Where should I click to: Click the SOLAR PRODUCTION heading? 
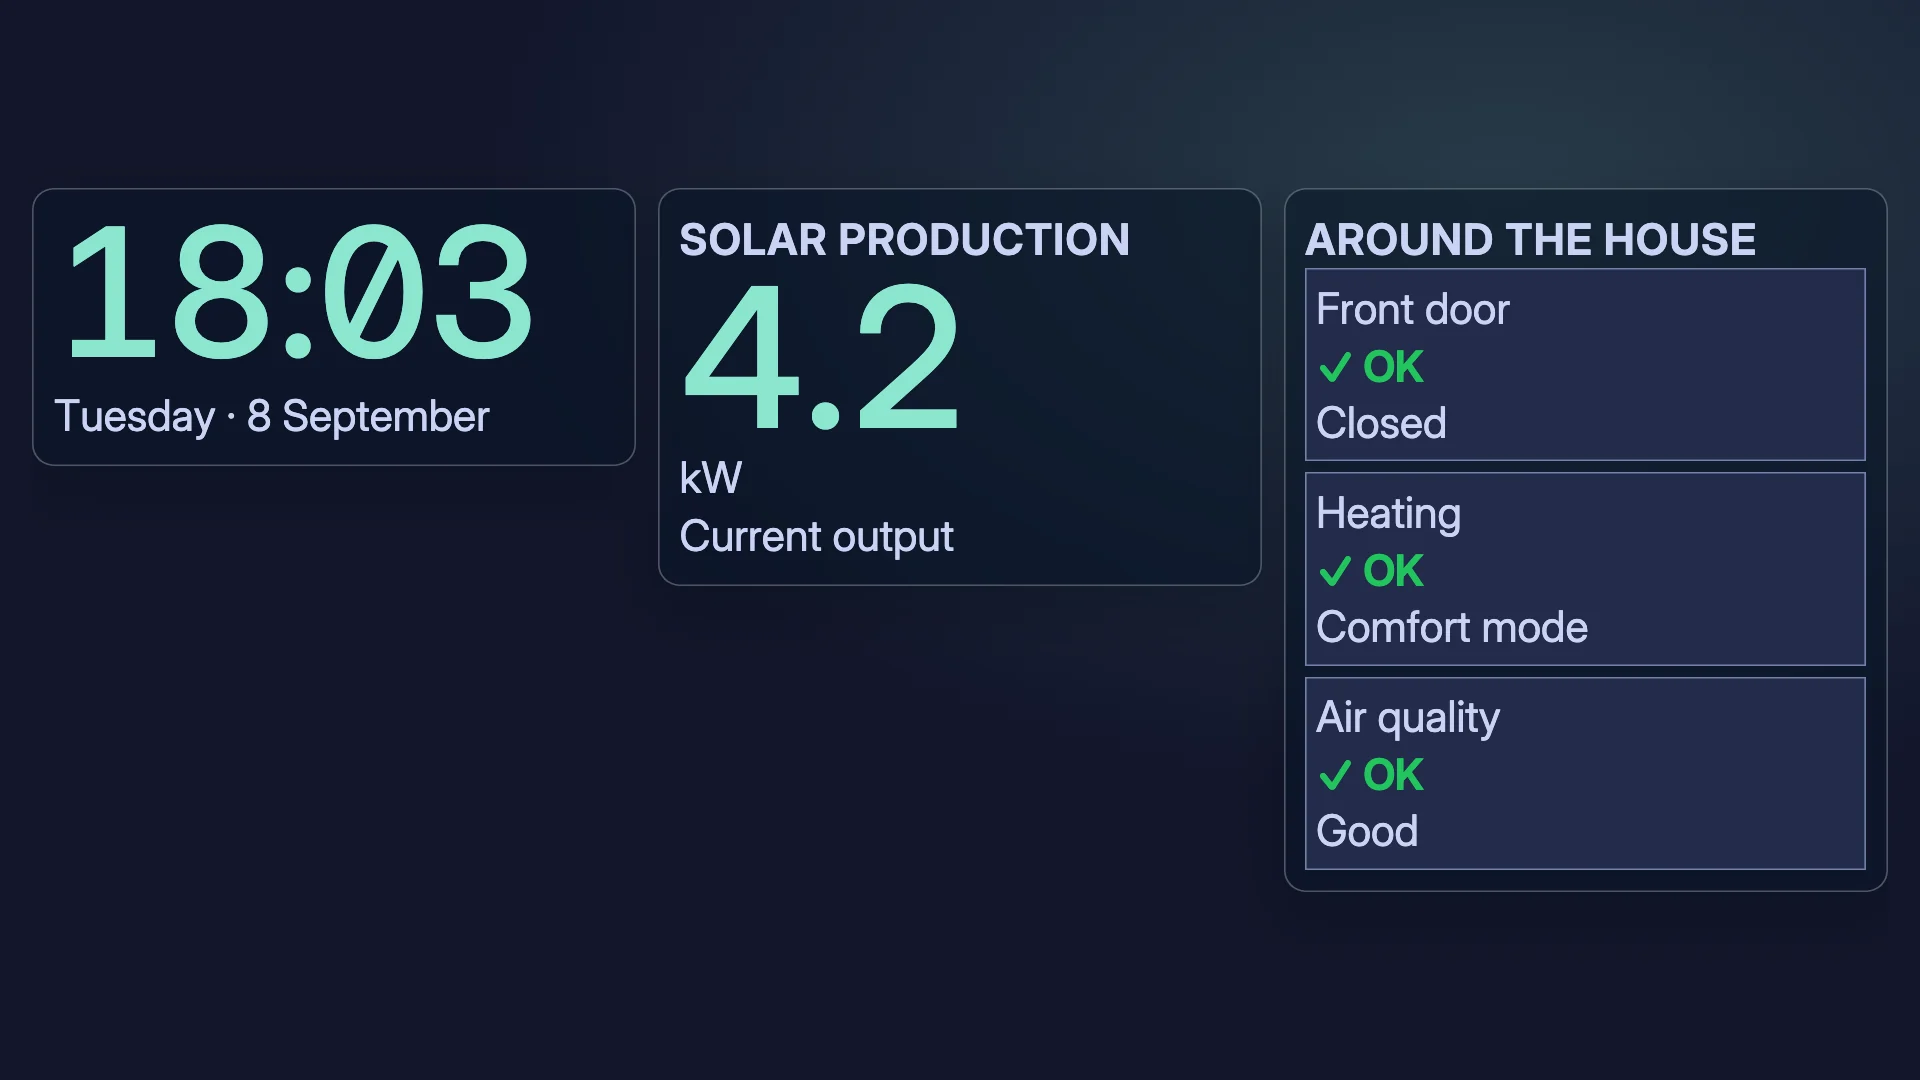pyautogui.click(x=904, y=240)
